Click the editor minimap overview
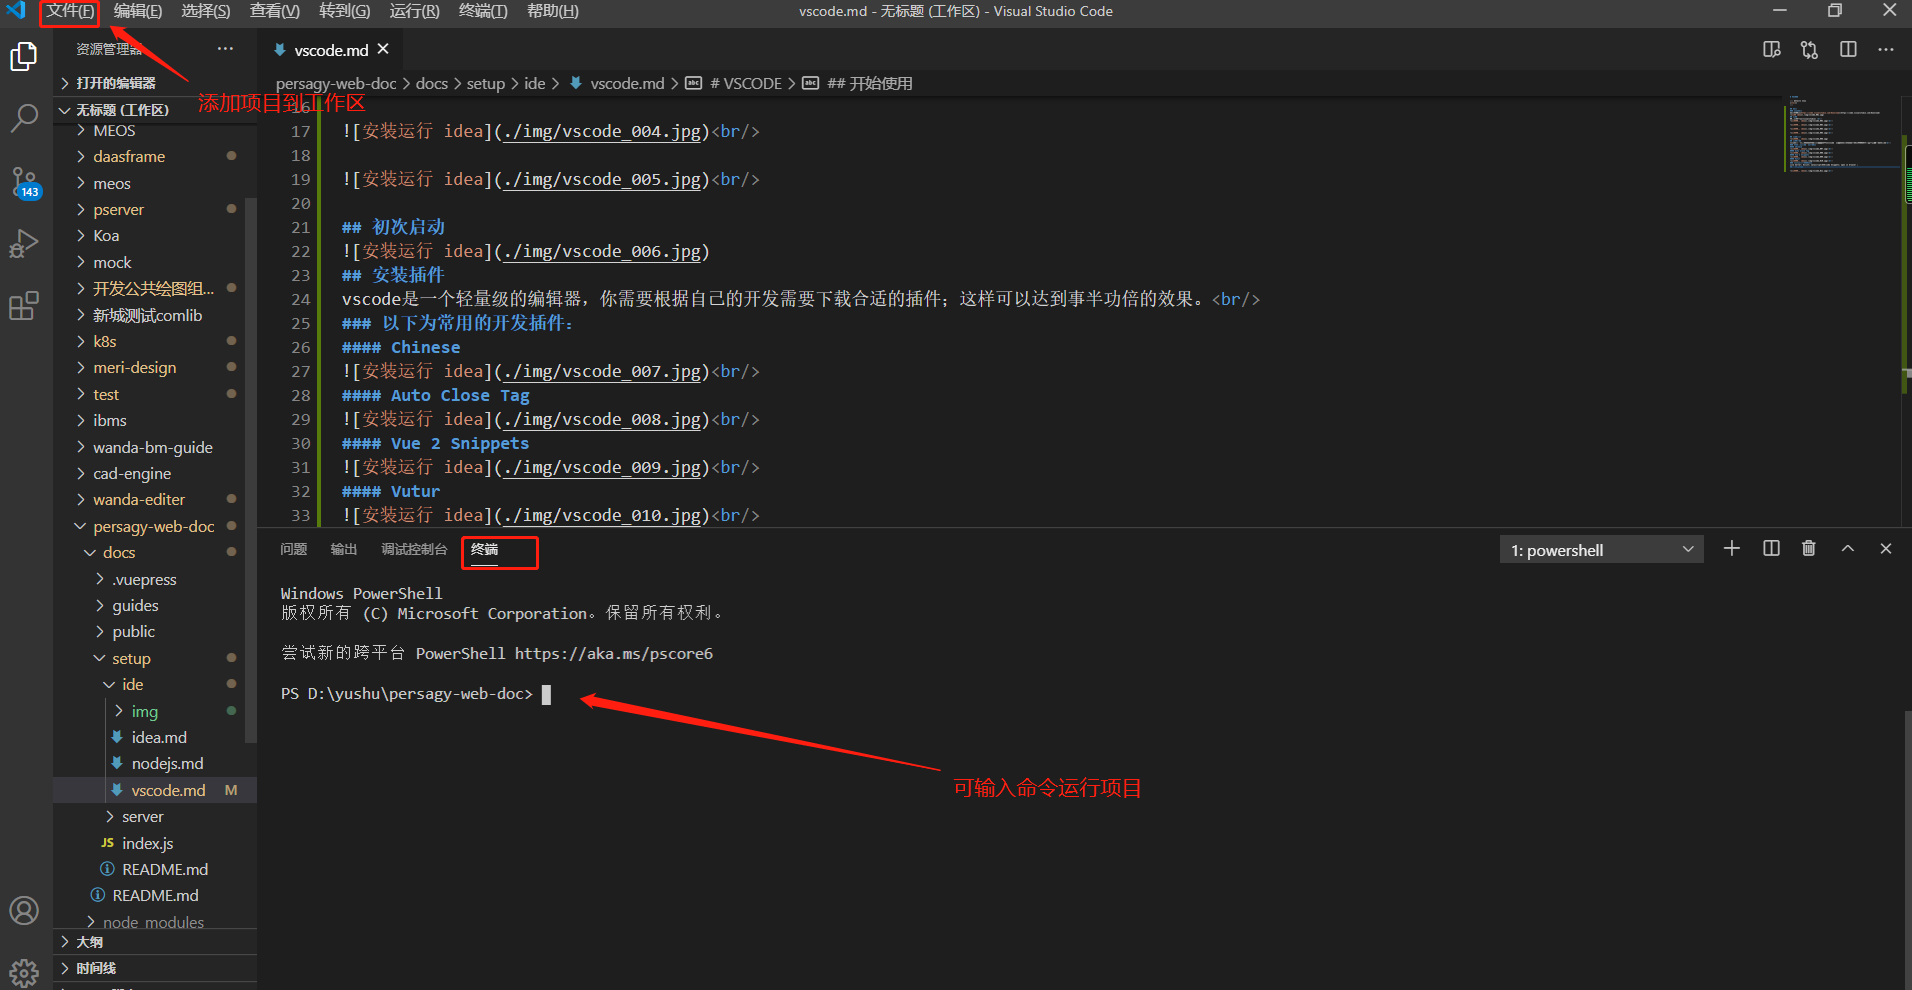Viewport: 1912px width, 990px height. [x=1838, y=135]
